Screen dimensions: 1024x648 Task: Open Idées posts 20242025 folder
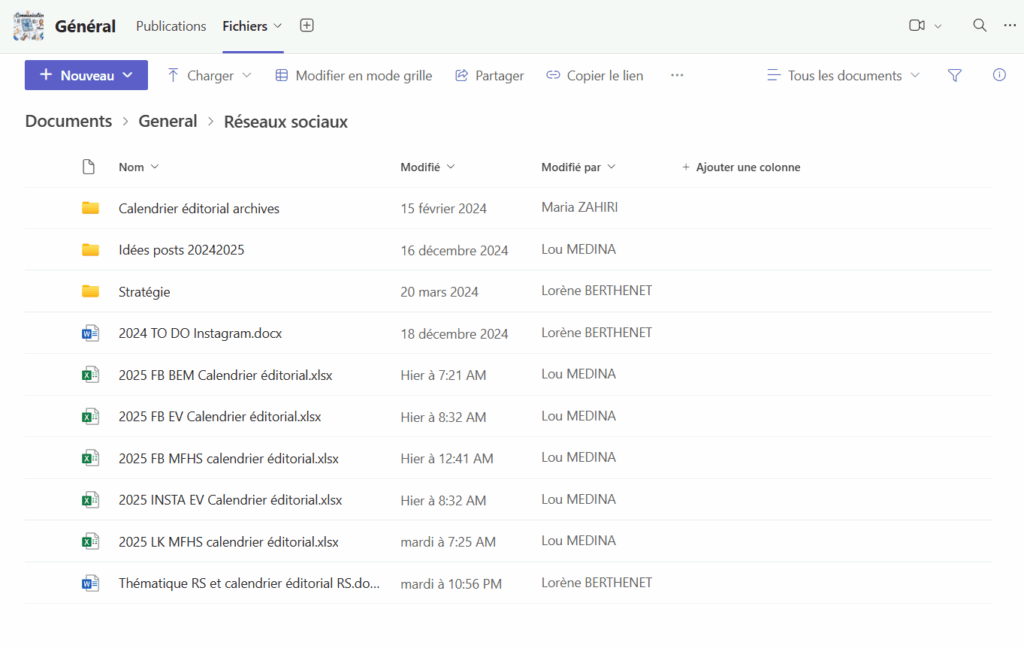(182, 250)
